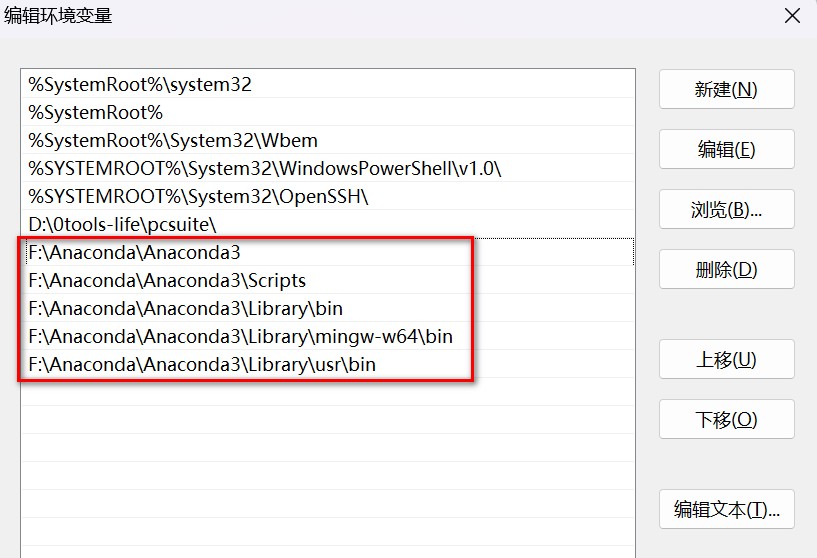Image resolution: width=817 pixels, height=558 pixels.
Task: Select Anaconda3\Library\bin path entry
Action: tap(328, 308)
